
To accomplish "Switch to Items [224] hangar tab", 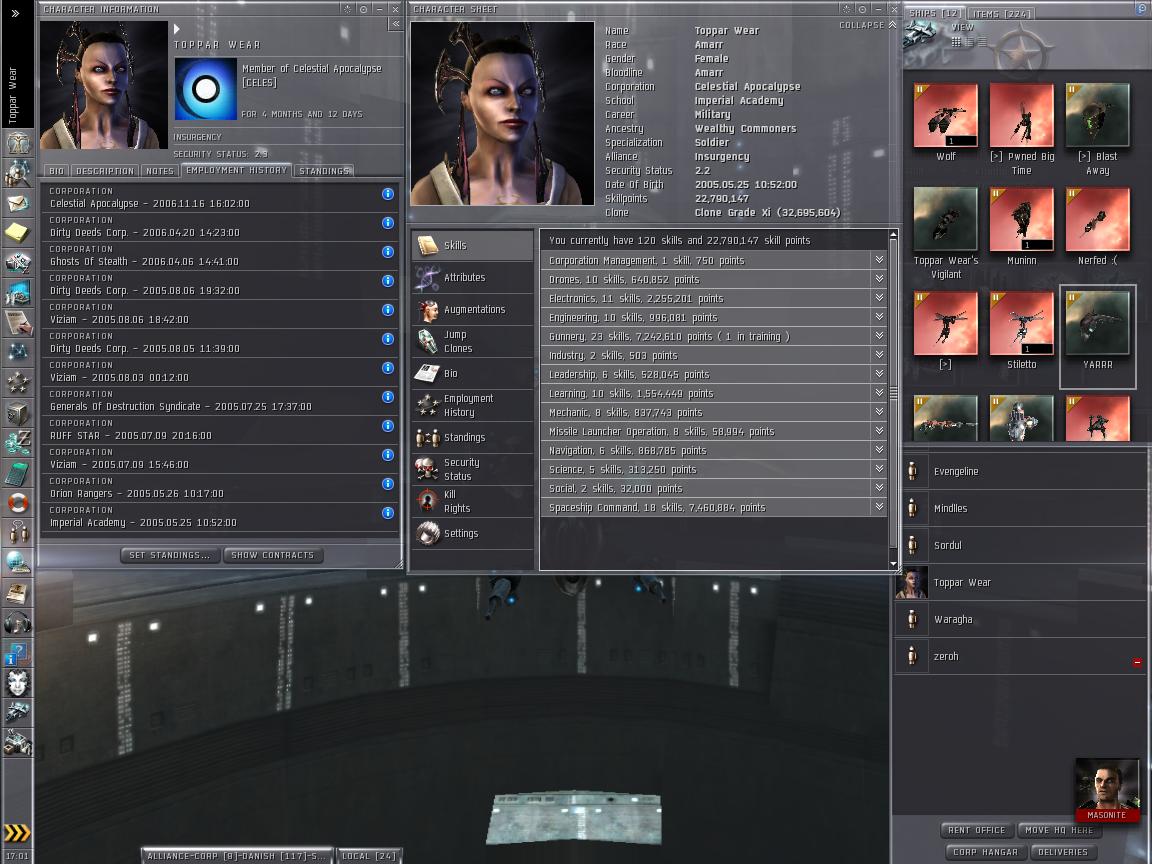I will [x=1002, y=13].
